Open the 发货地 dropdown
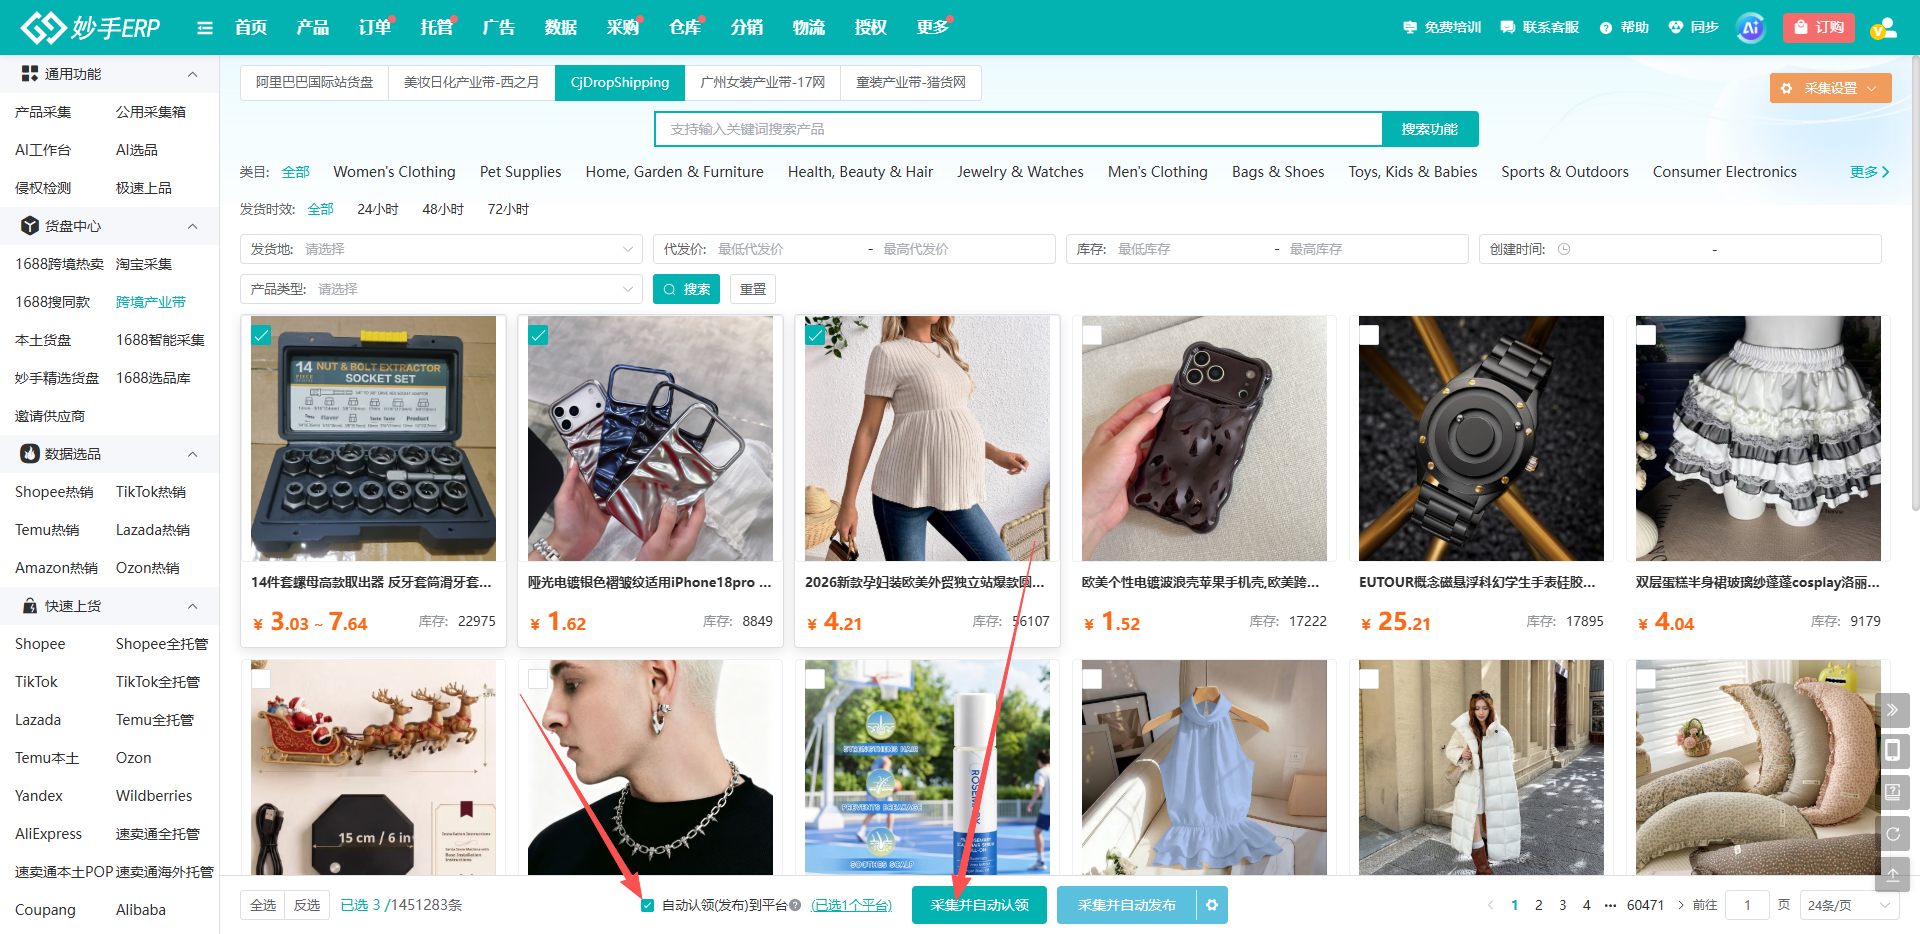This screenshot has height=934, width=1920. pyautogui.click(x=441, y=249)
